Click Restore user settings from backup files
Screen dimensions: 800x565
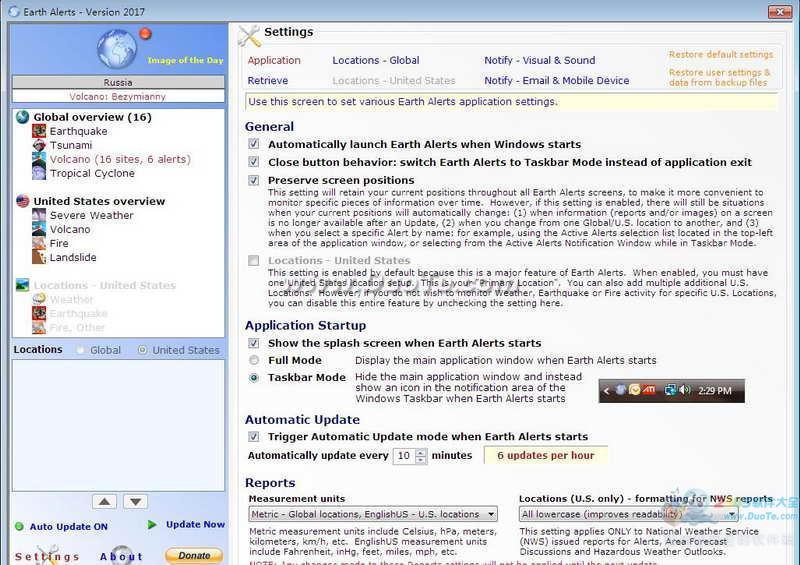[x=719, y=78]
